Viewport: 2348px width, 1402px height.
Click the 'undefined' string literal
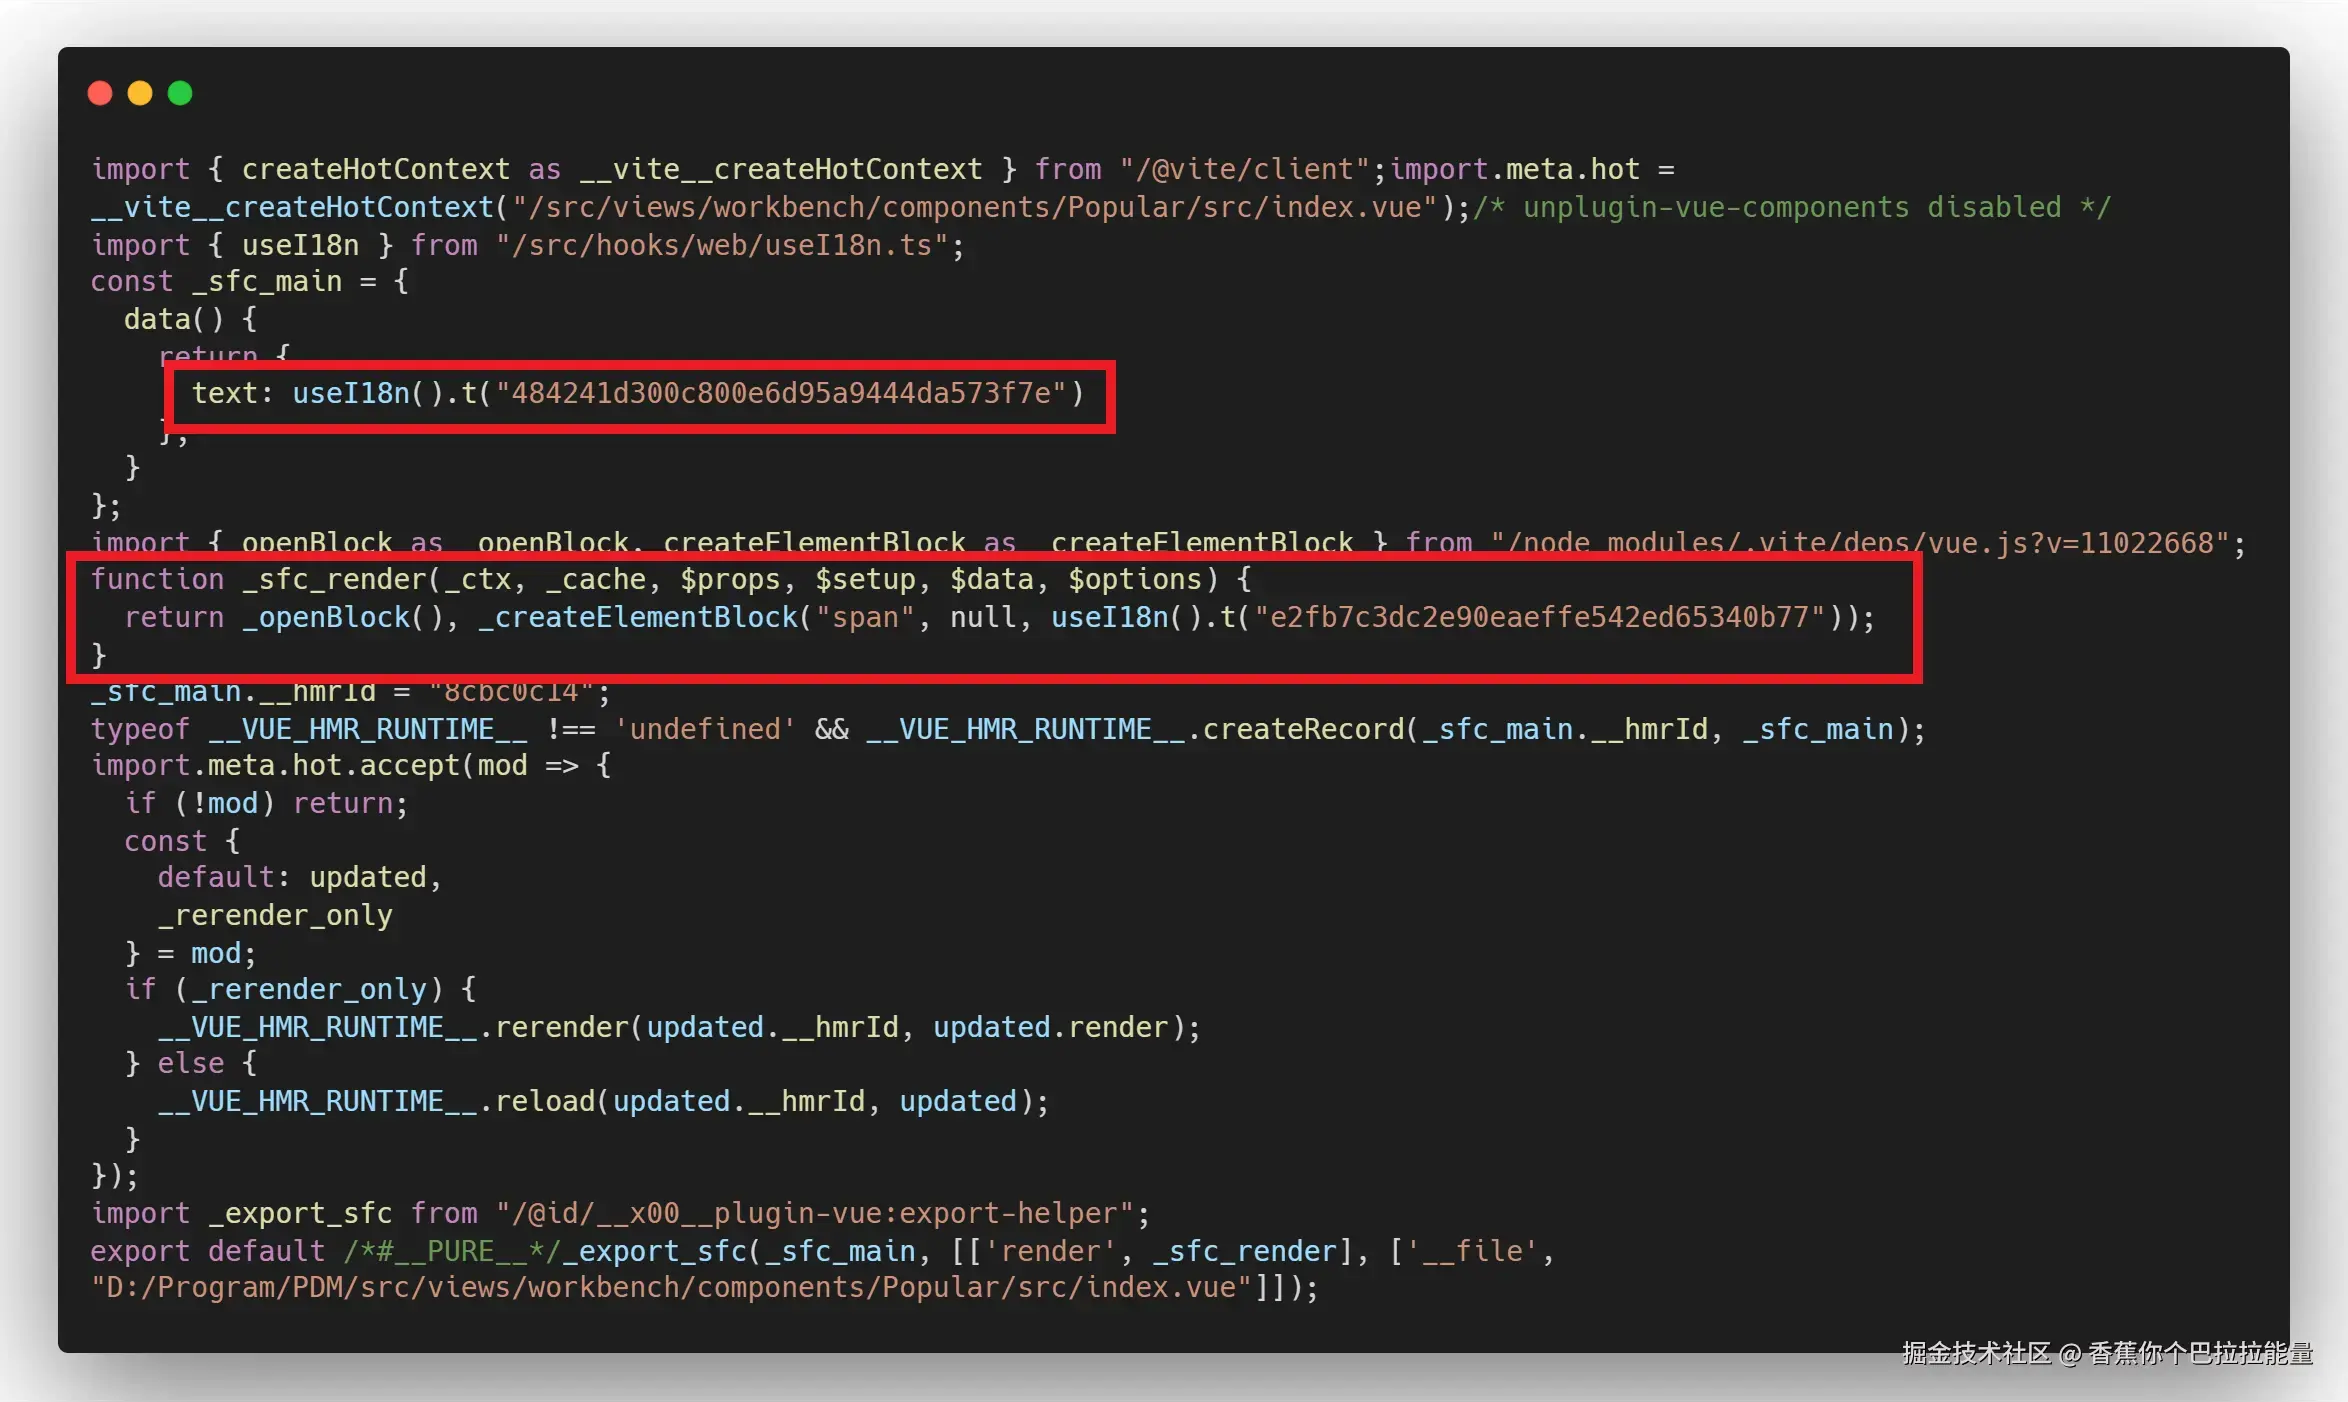[x=705, y=729]
